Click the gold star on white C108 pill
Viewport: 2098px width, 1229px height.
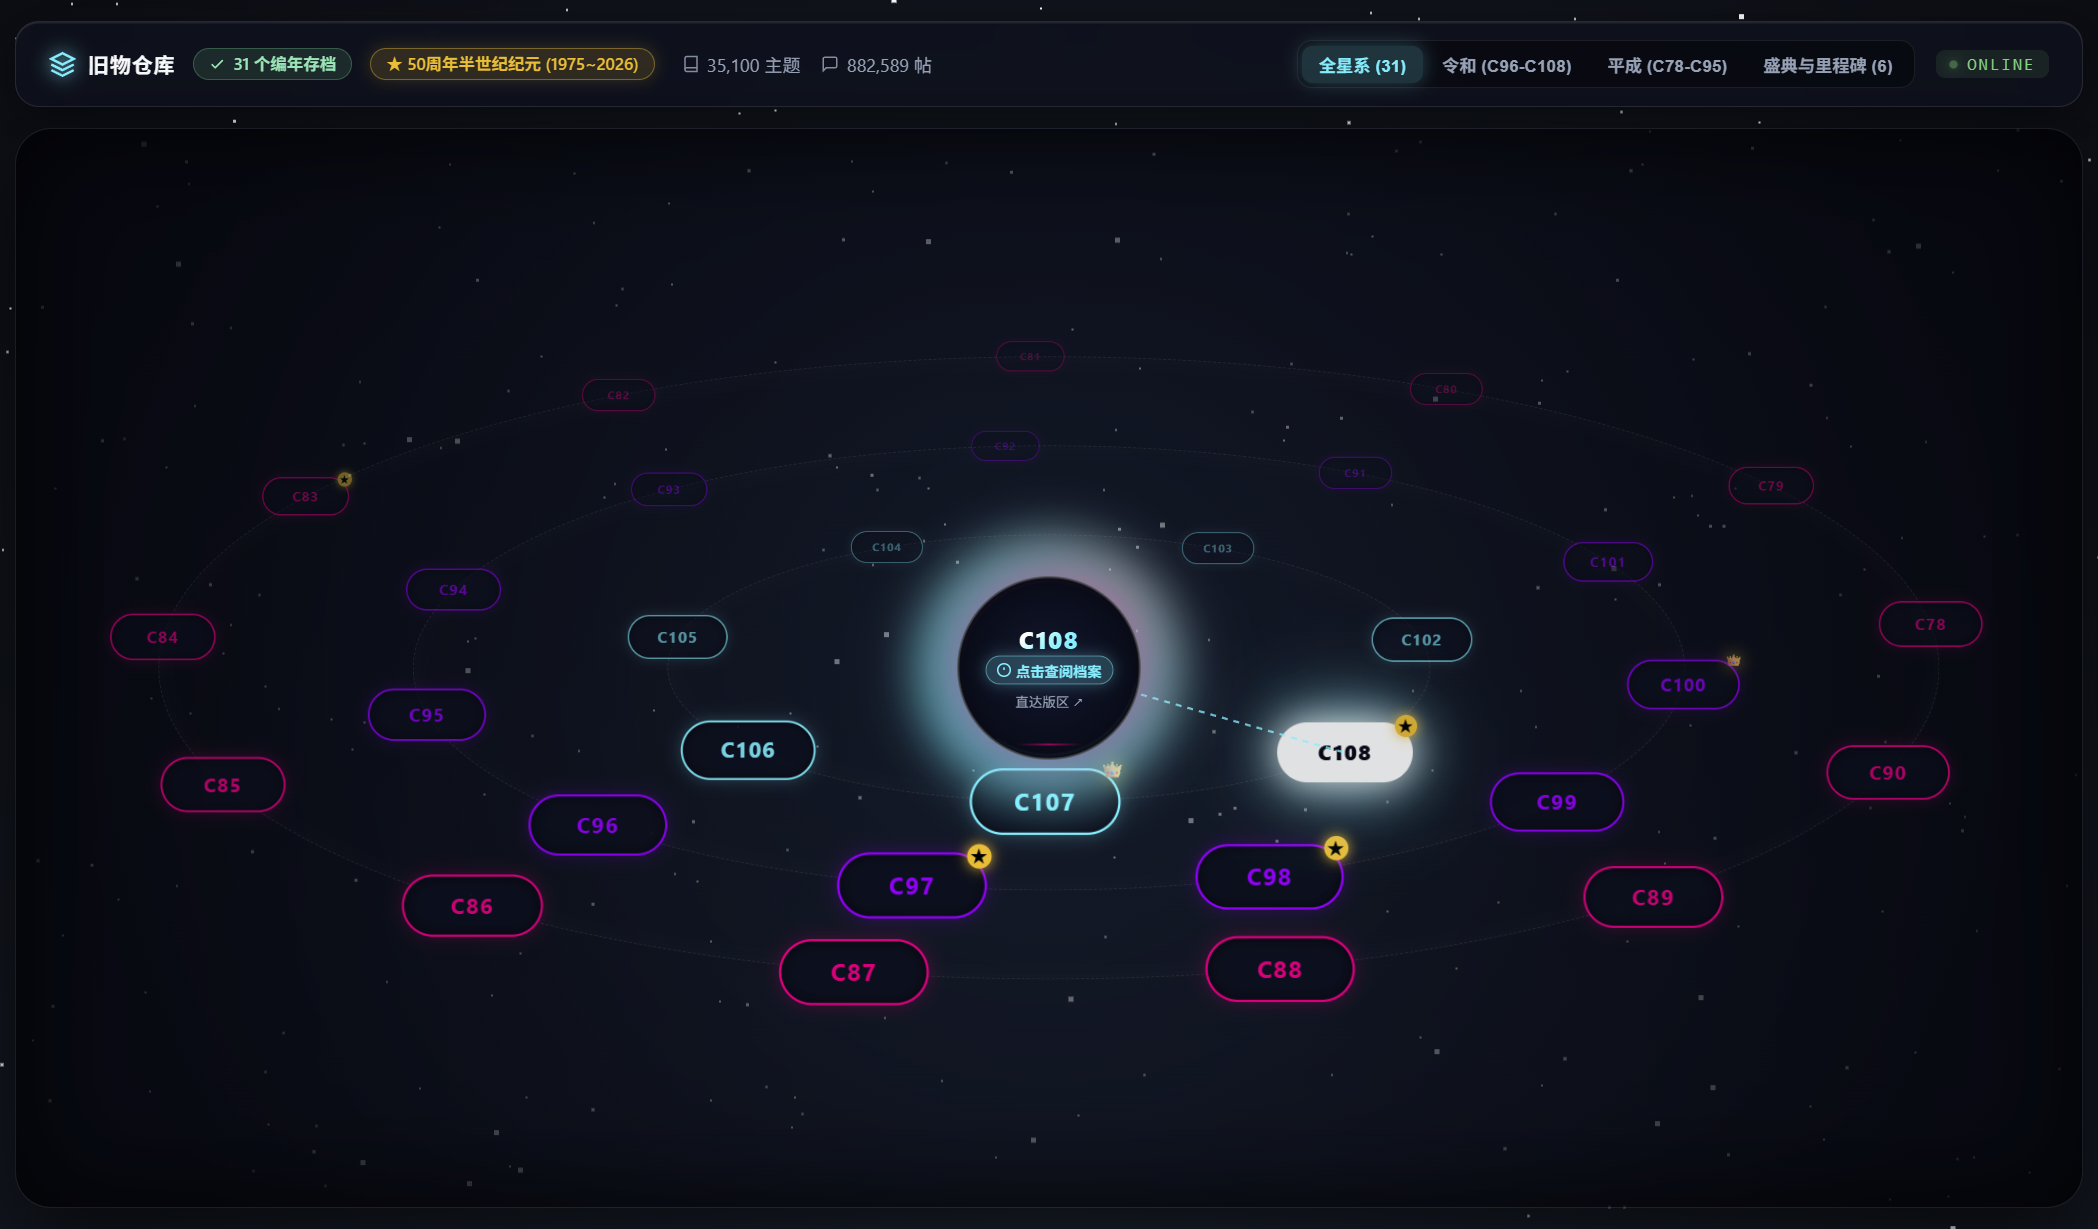pyautogui.click(x=1406, y=726)
